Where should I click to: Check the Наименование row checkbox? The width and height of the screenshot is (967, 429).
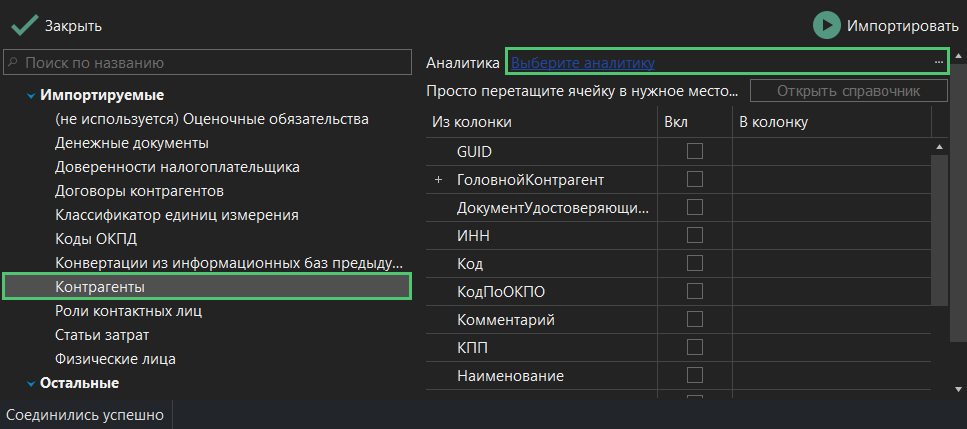point(695,376)
